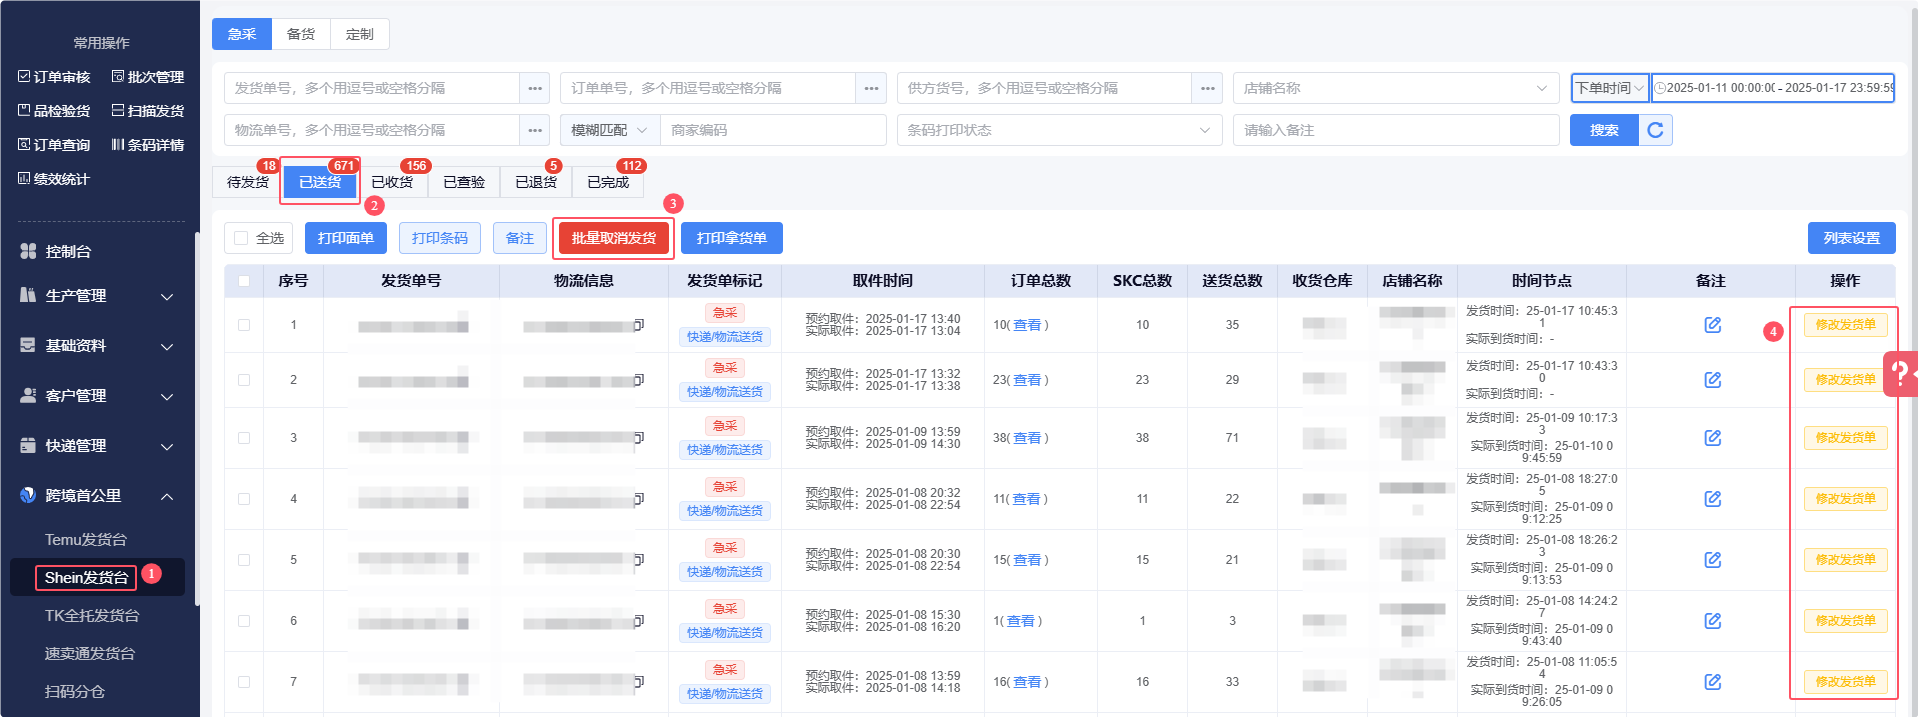
Task: Switch to the 已收货 tab
Action: (392, 182)
